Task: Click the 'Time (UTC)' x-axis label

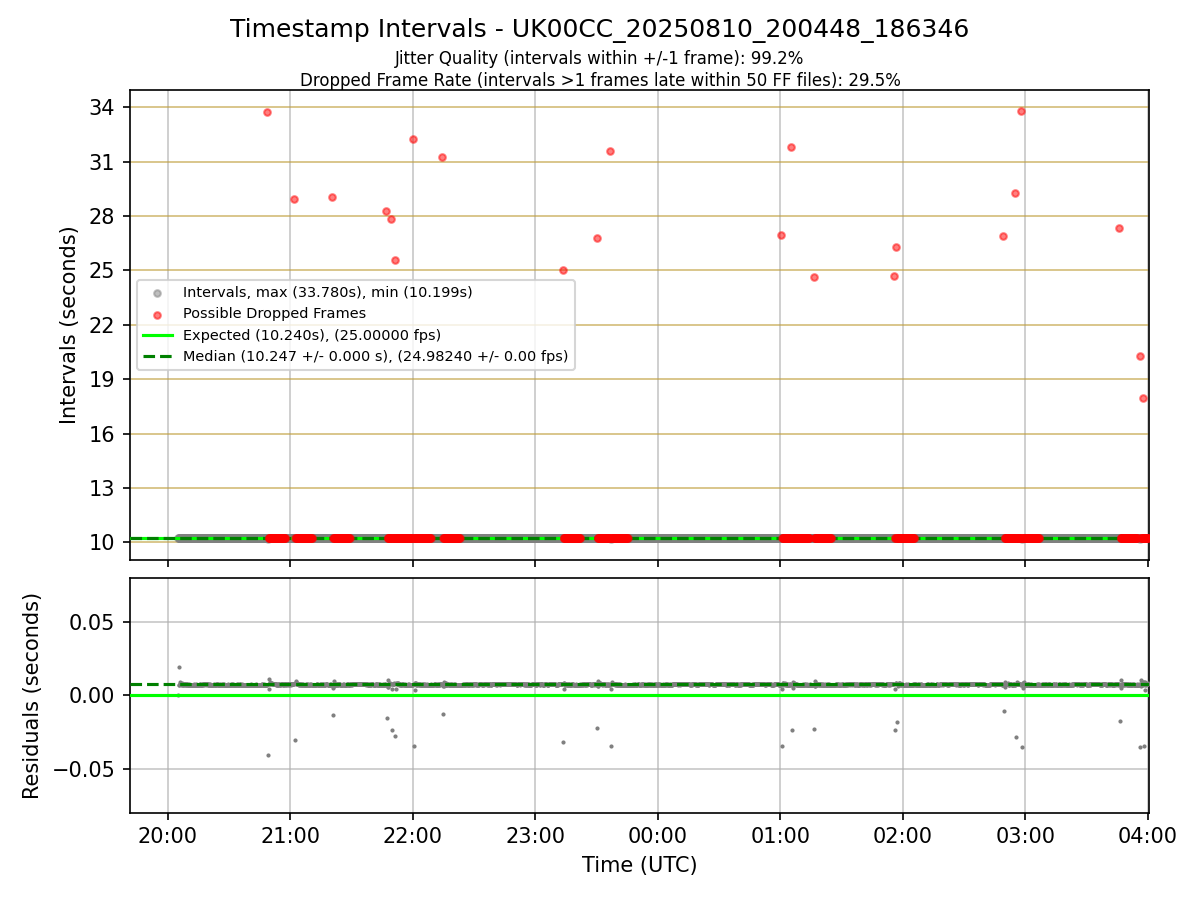Action: [639, 865]
